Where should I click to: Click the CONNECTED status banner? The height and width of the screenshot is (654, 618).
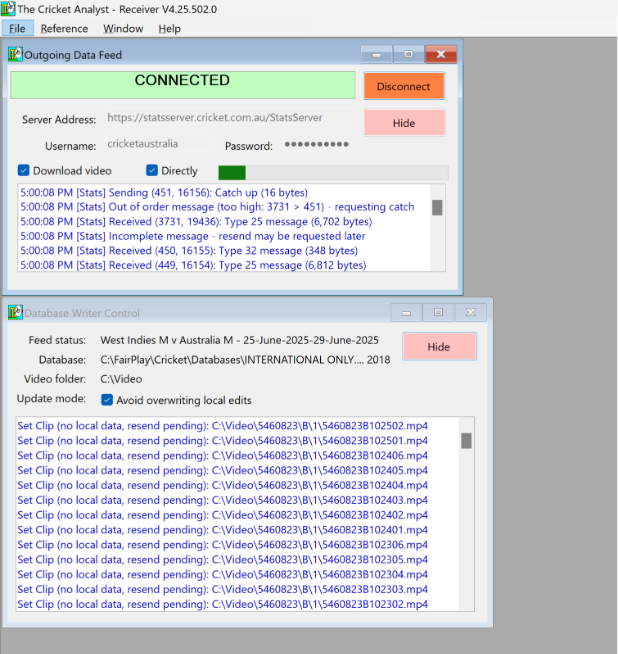(183, 85)
